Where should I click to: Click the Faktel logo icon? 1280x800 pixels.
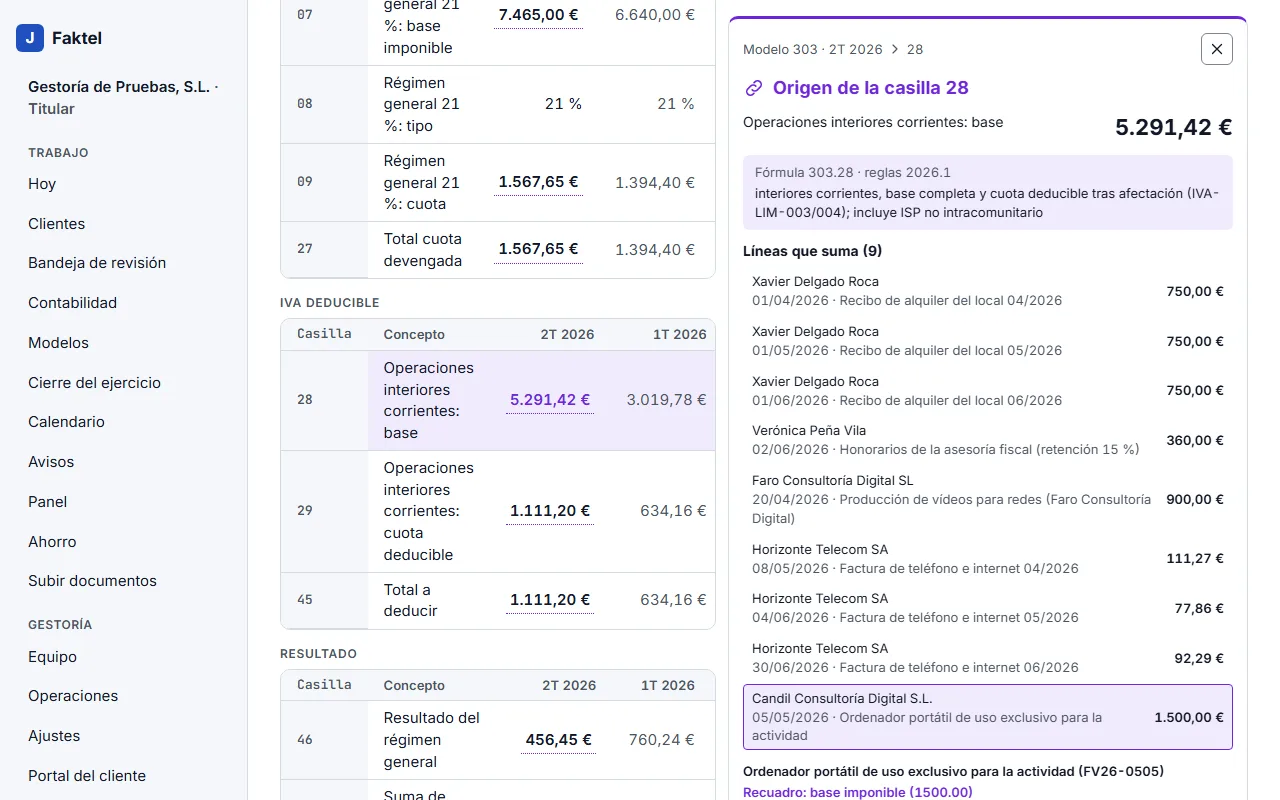(x=30, y=38)
